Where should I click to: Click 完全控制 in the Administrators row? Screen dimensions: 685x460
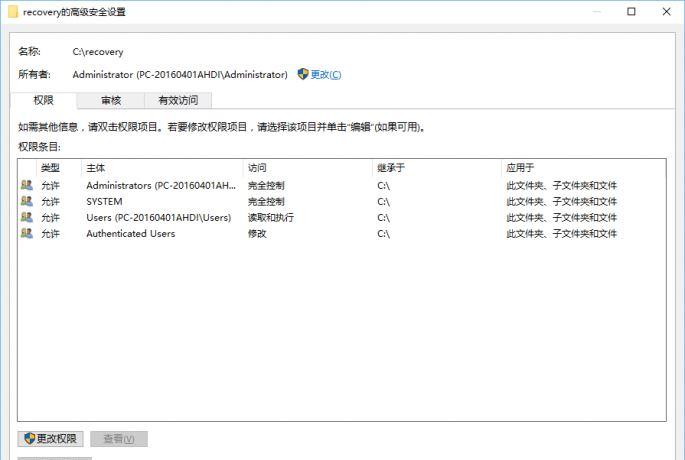266,185
